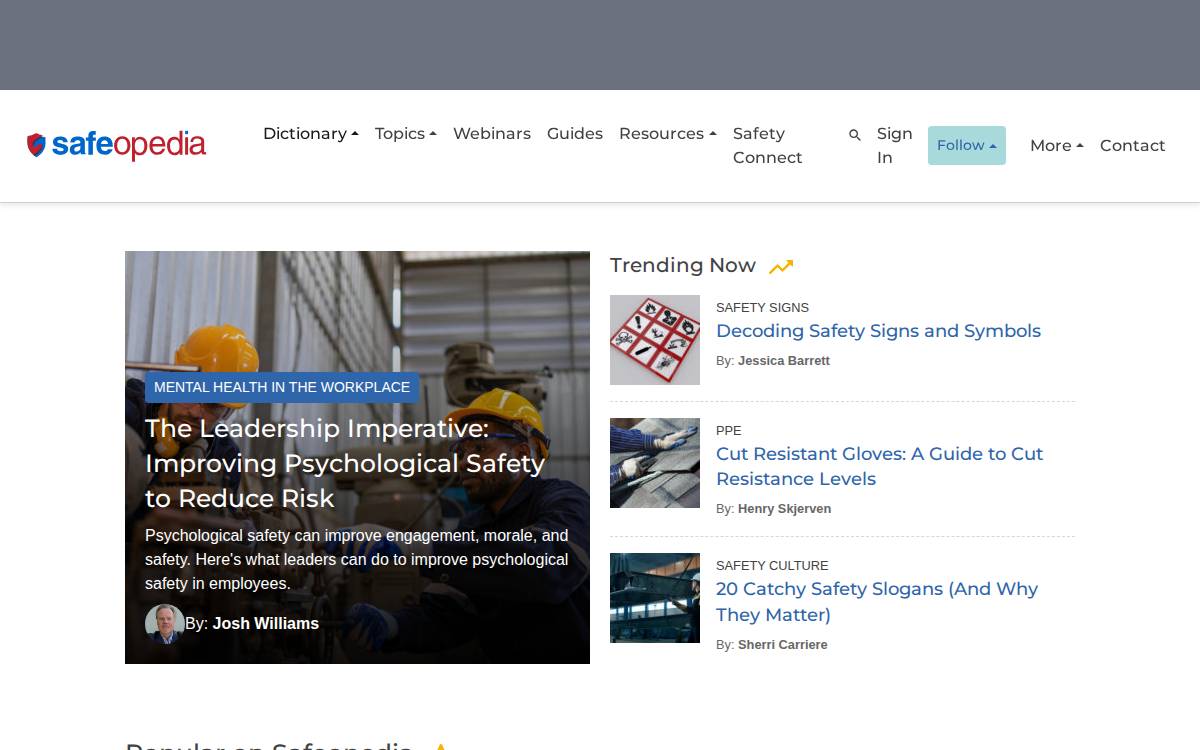This screenshot has width=1200, height=750.
Task: Expand the Resources dropdown menu
Action: pyautogui.click(x=668, y=133)
